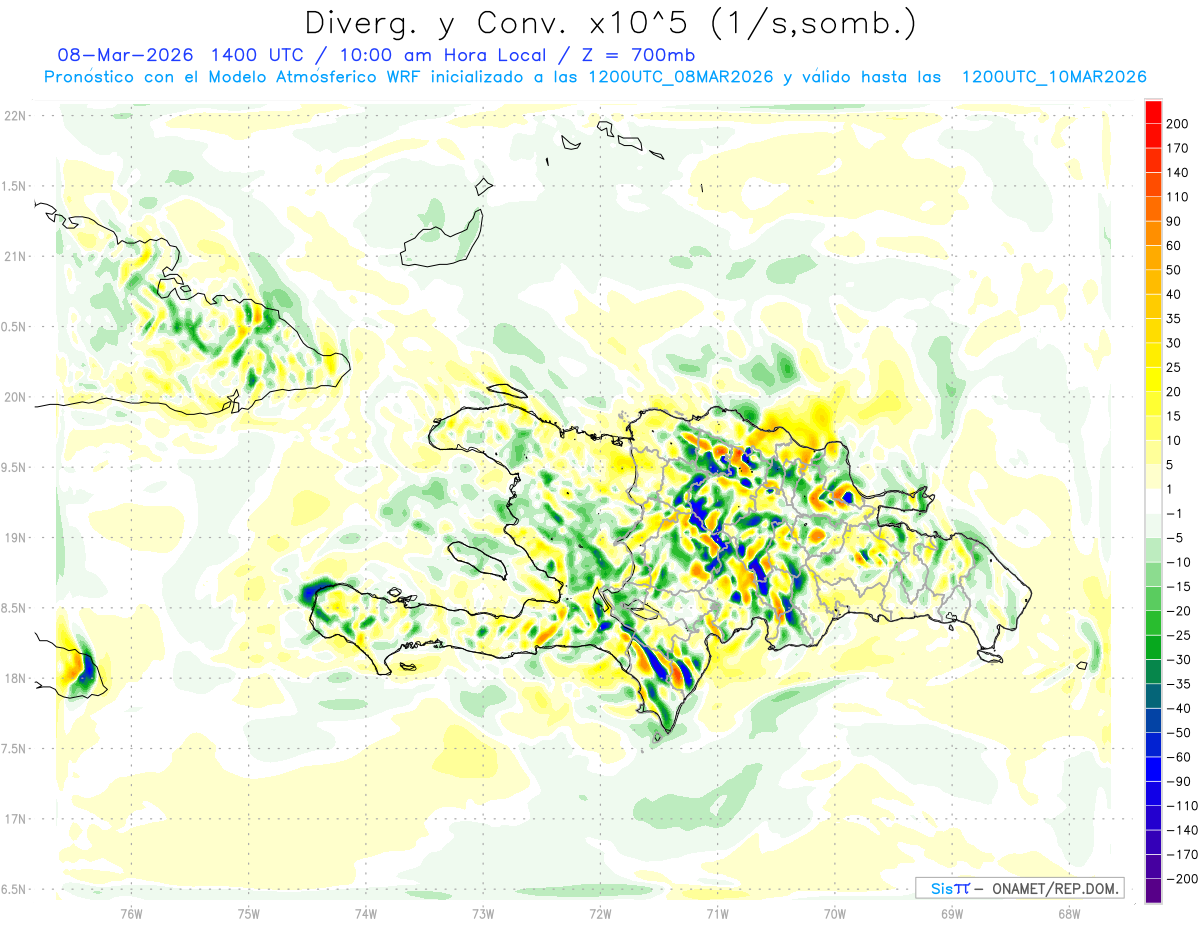This screenshot has width=1200, height=927.
Task: Click the '76W' longitude label
Action: pos(131,914)
